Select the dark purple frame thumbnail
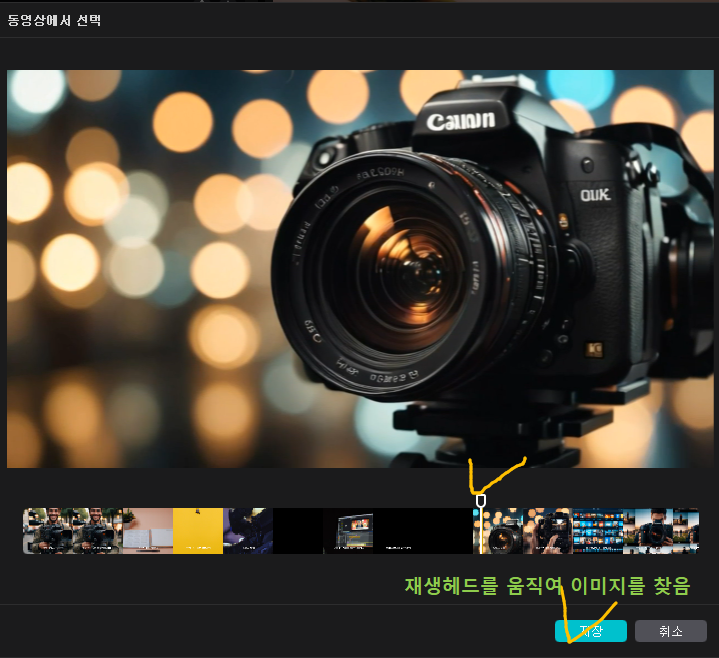Image resolution: width=719 pixels, height=658 pixels. (247, 531)
